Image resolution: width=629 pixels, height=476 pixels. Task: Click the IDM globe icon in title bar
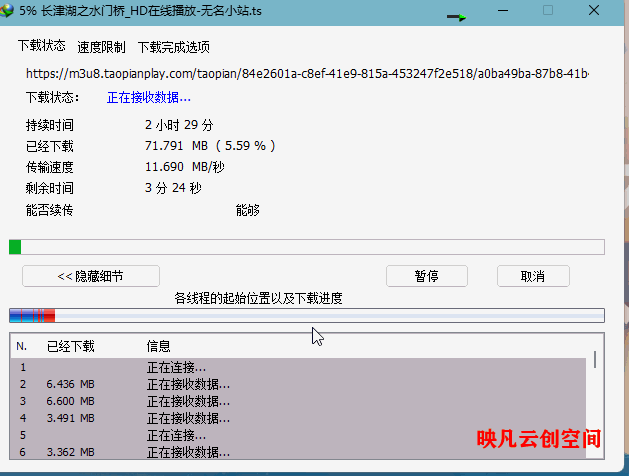tap(6, 11)
